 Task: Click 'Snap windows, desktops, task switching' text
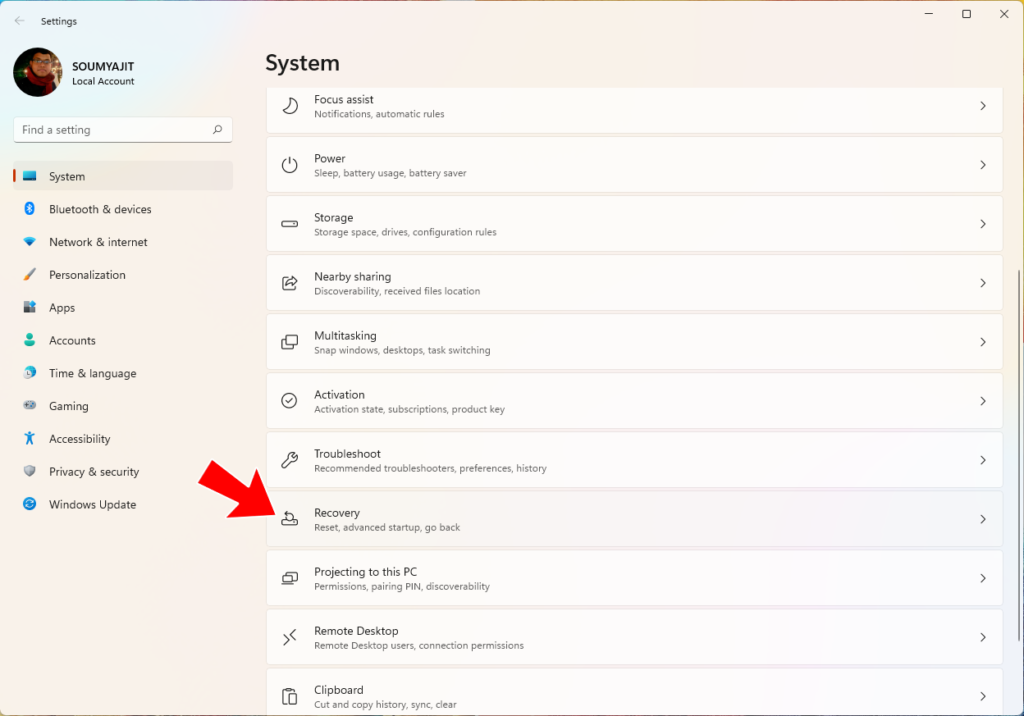coord(402,350)
